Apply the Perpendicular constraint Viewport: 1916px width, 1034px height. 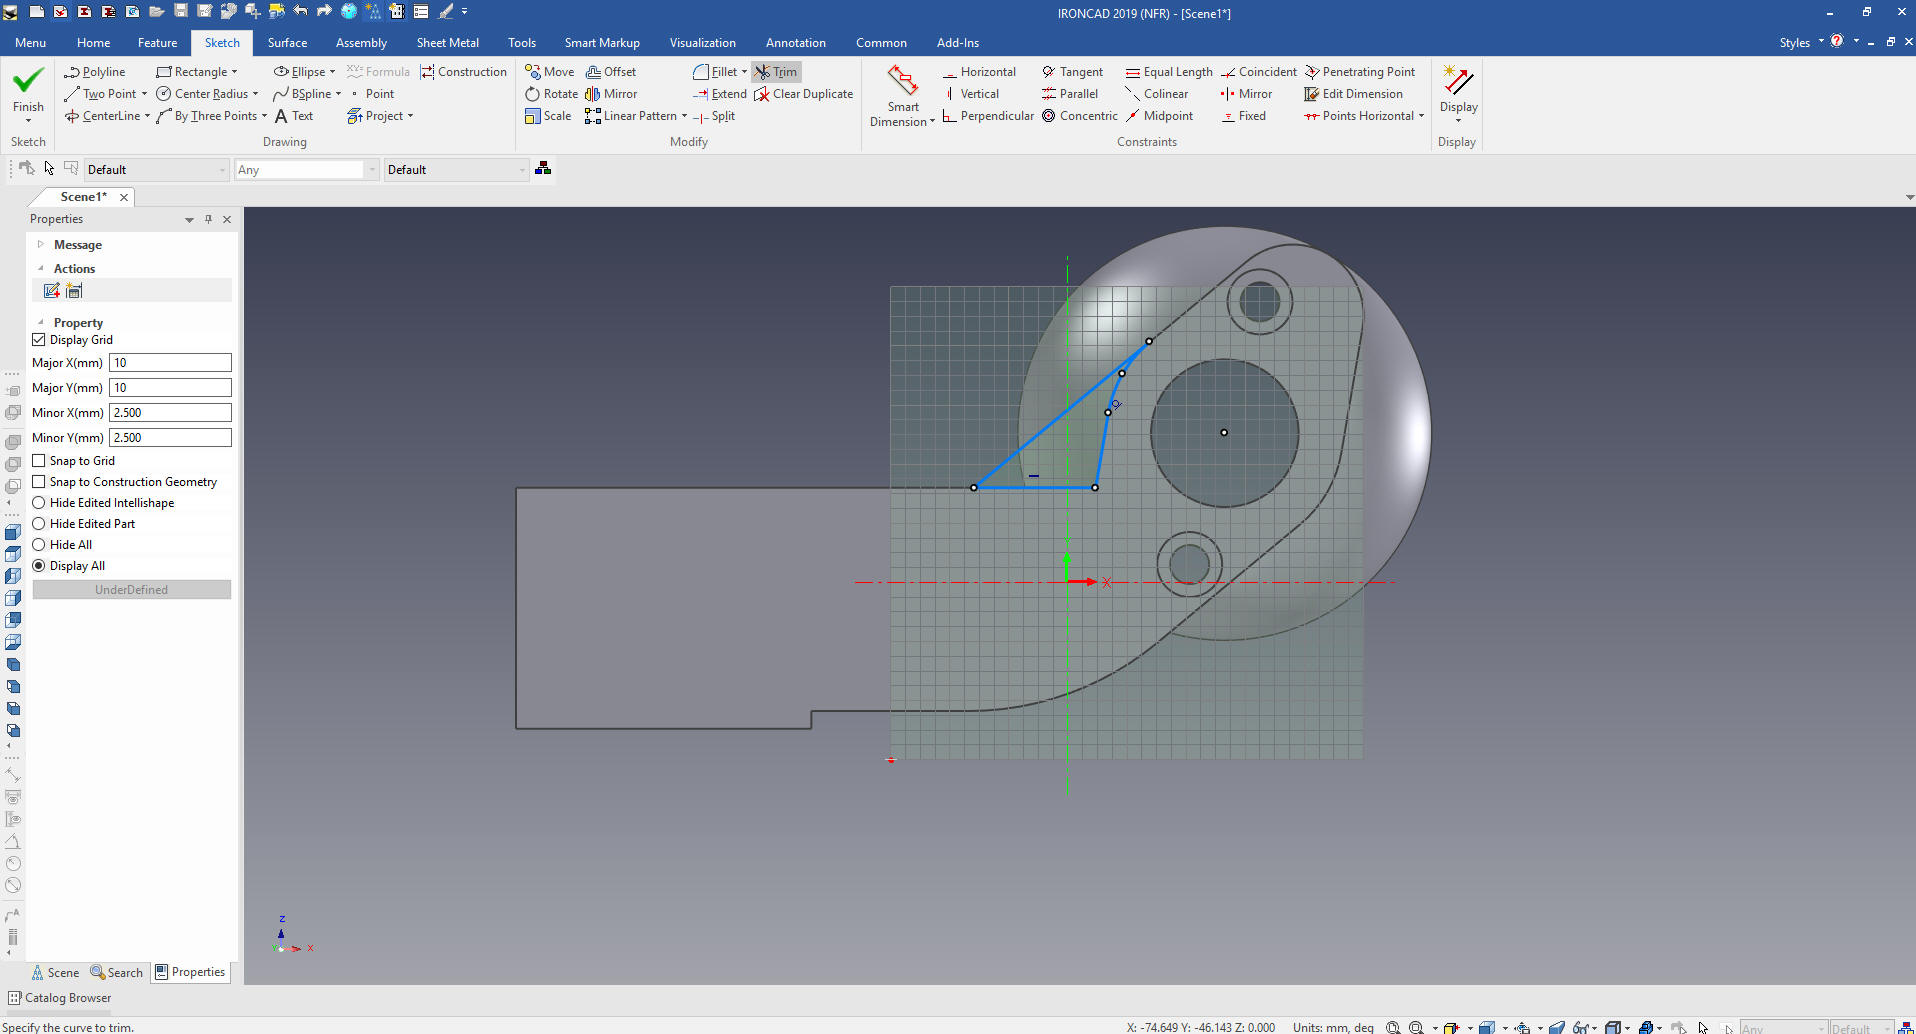(988, 116)
